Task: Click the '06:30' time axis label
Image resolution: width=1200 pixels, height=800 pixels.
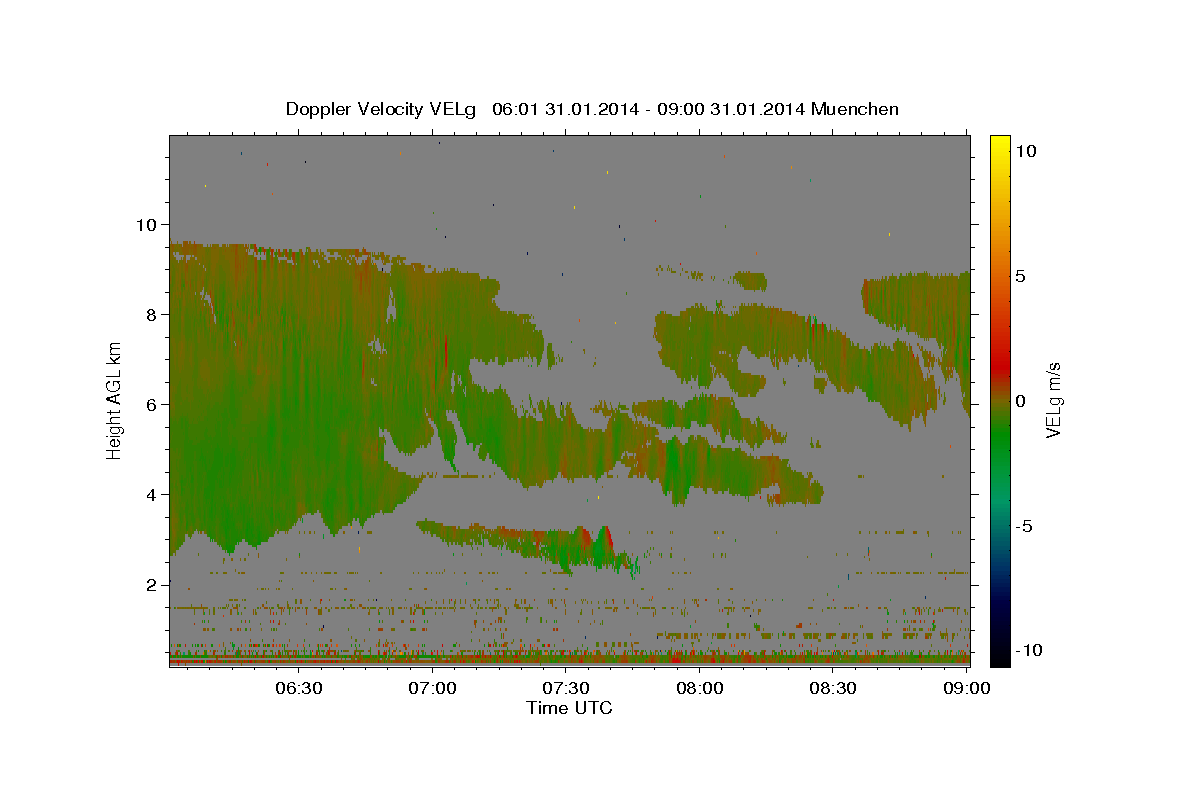Action: 299,688
